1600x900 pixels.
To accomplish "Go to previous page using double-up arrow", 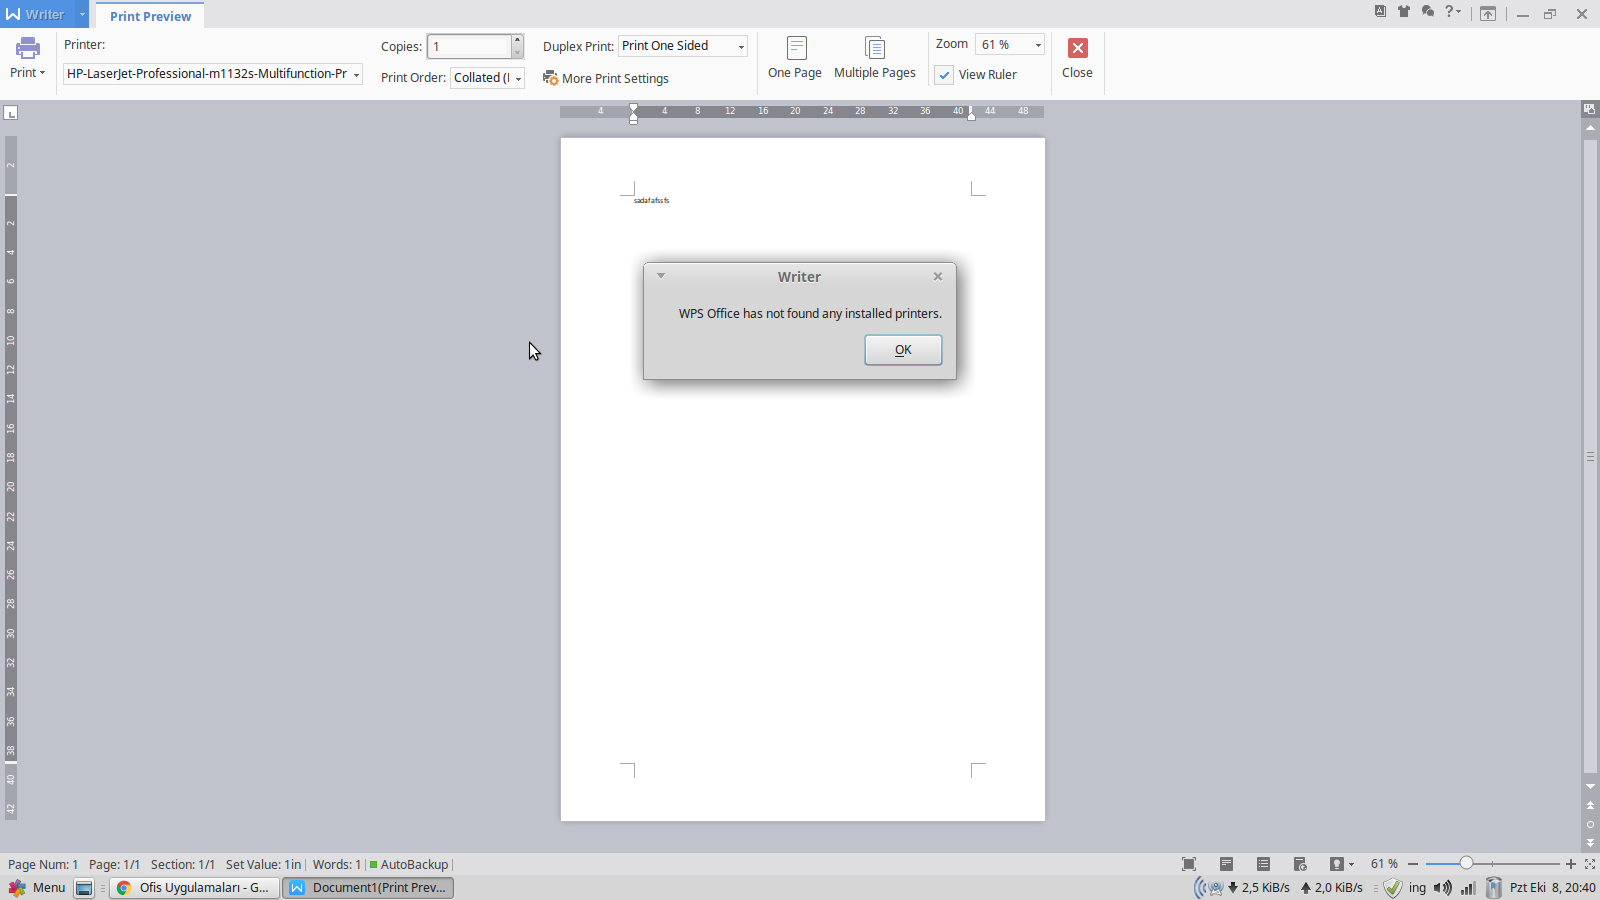I will pos(1590,806).
